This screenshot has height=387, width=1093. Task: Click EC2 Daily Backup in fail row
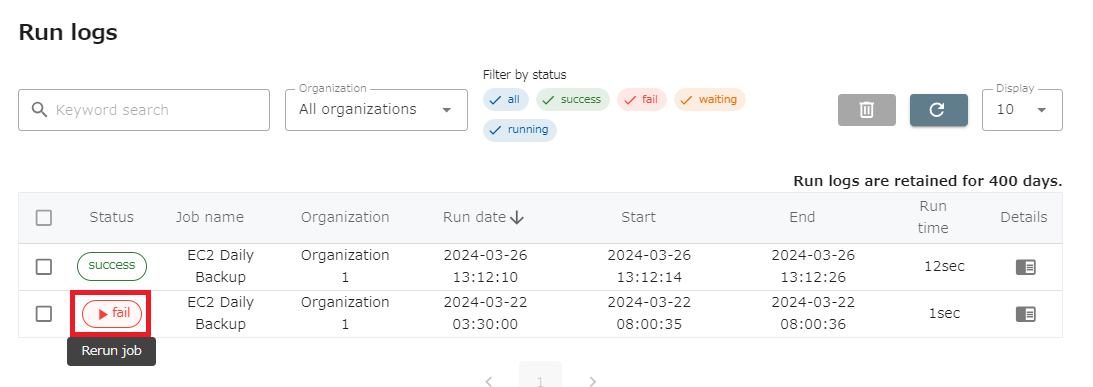click(220, 314)
